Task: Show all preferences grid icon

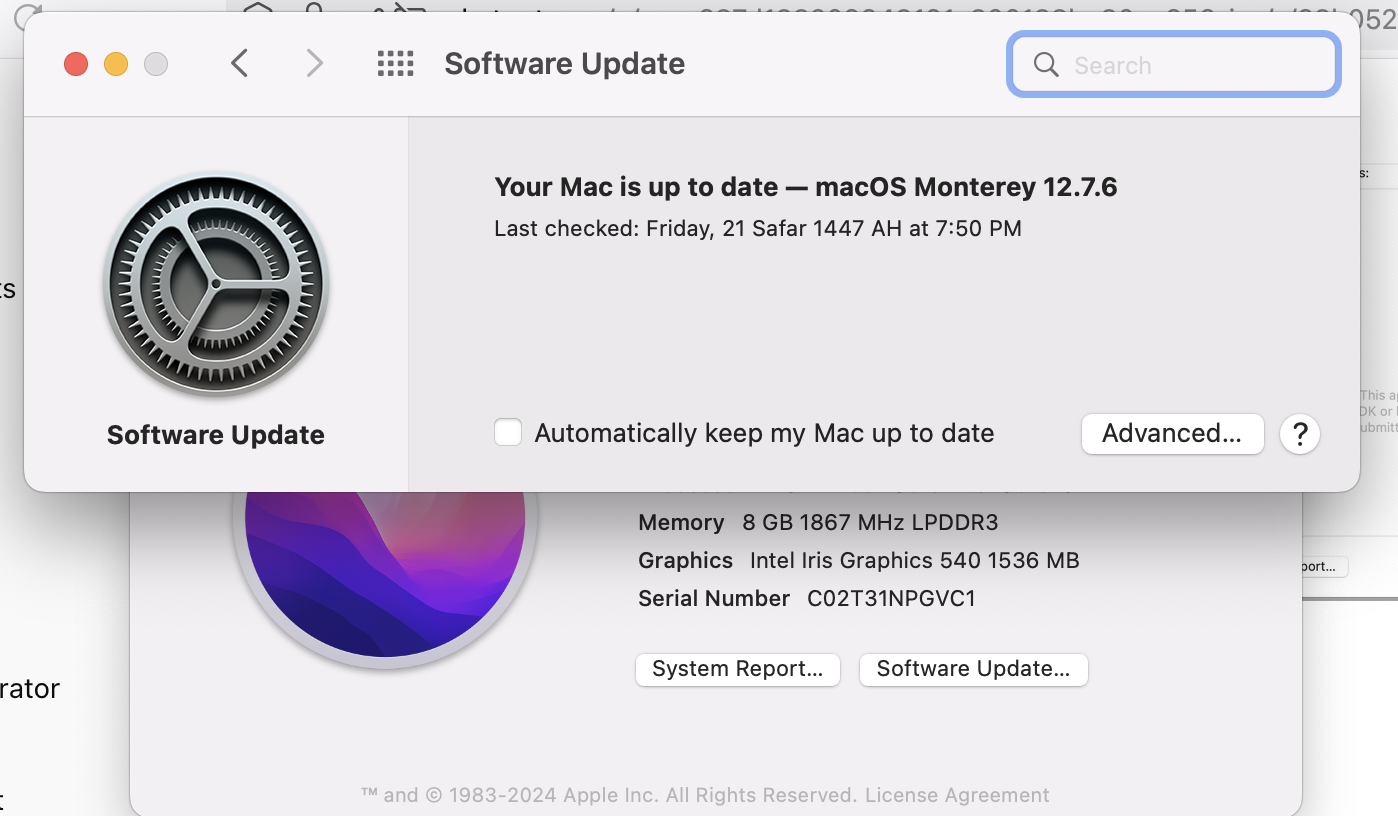Action: coord(395,64)
